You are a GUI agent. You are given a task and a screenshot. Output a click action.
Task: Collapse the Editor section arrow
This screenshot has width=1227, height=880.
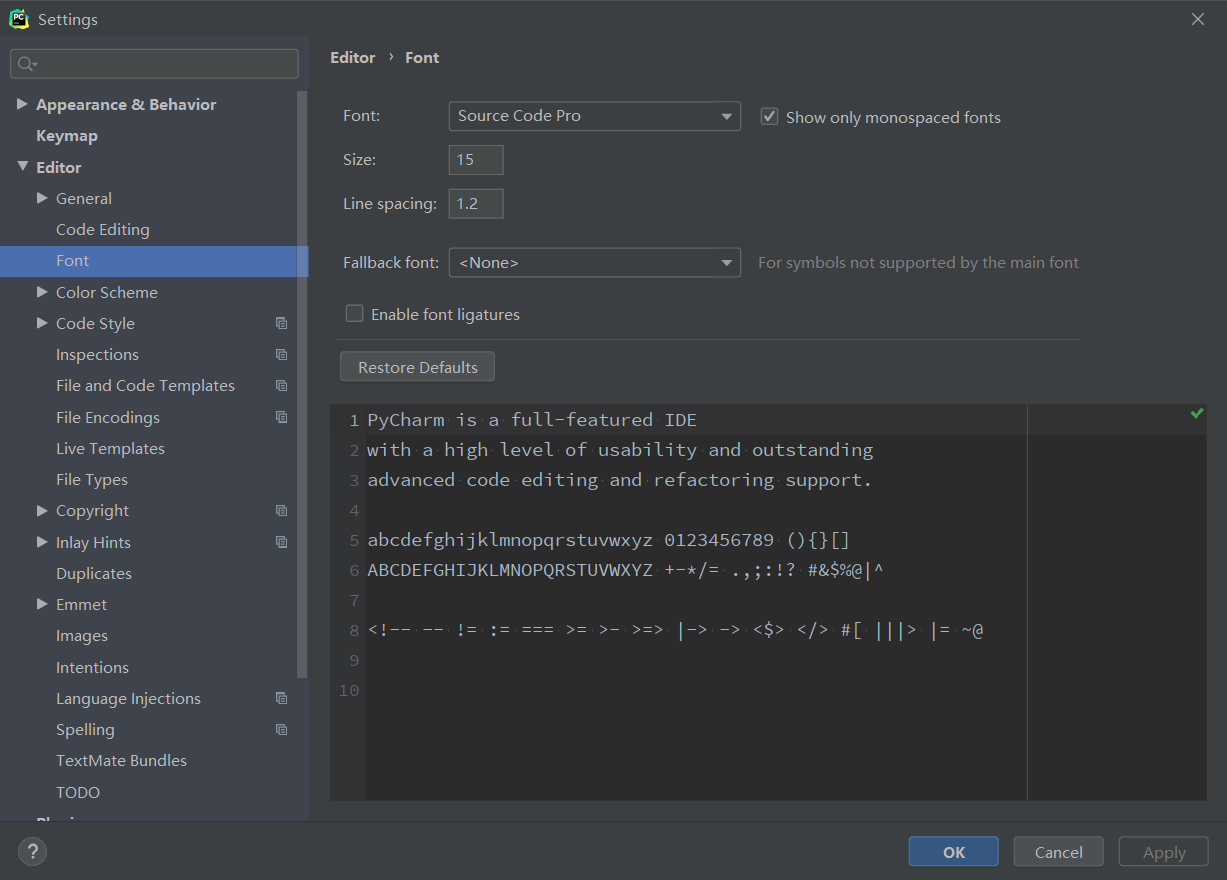pyautogui.click(x=22, y=167)
